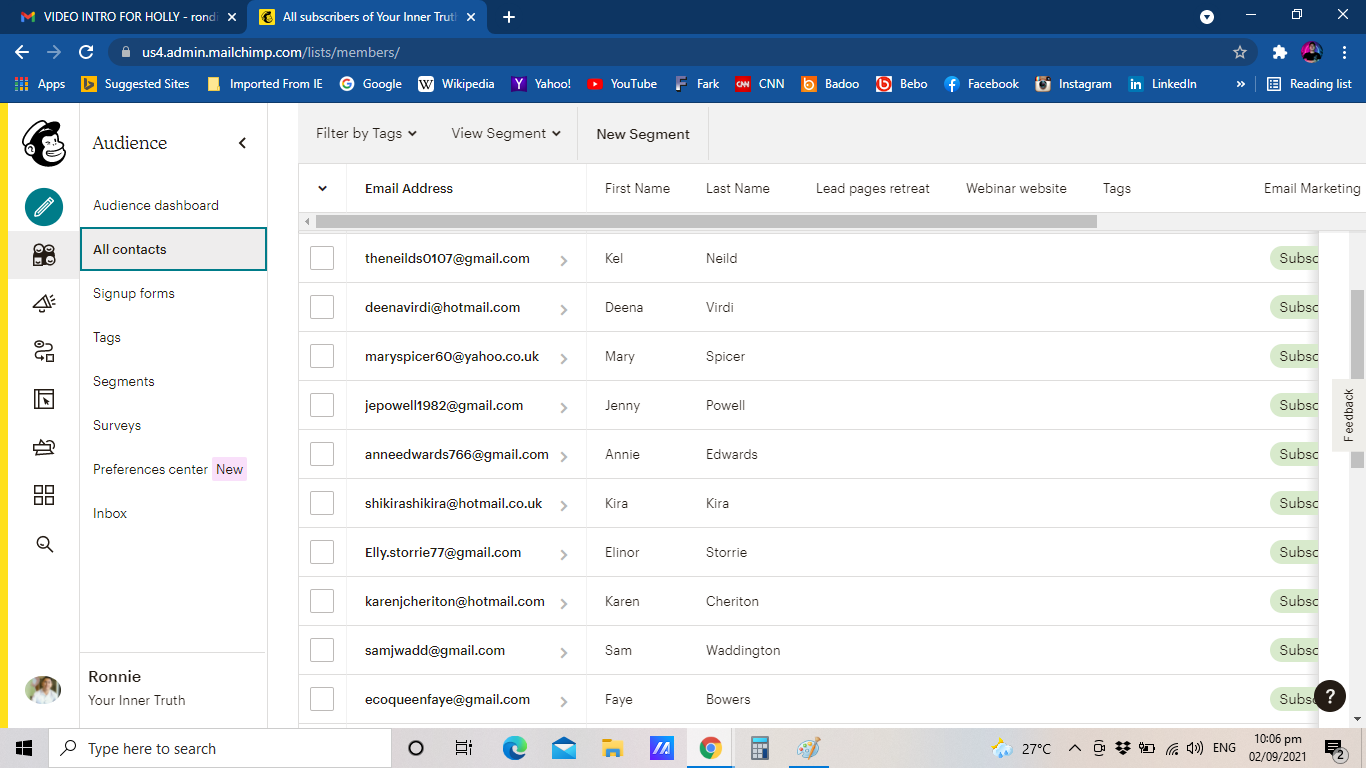Click the Mailchimp Freddie logo
The width and height of the screenshot is (1366, 768).
tap(44, 144)
